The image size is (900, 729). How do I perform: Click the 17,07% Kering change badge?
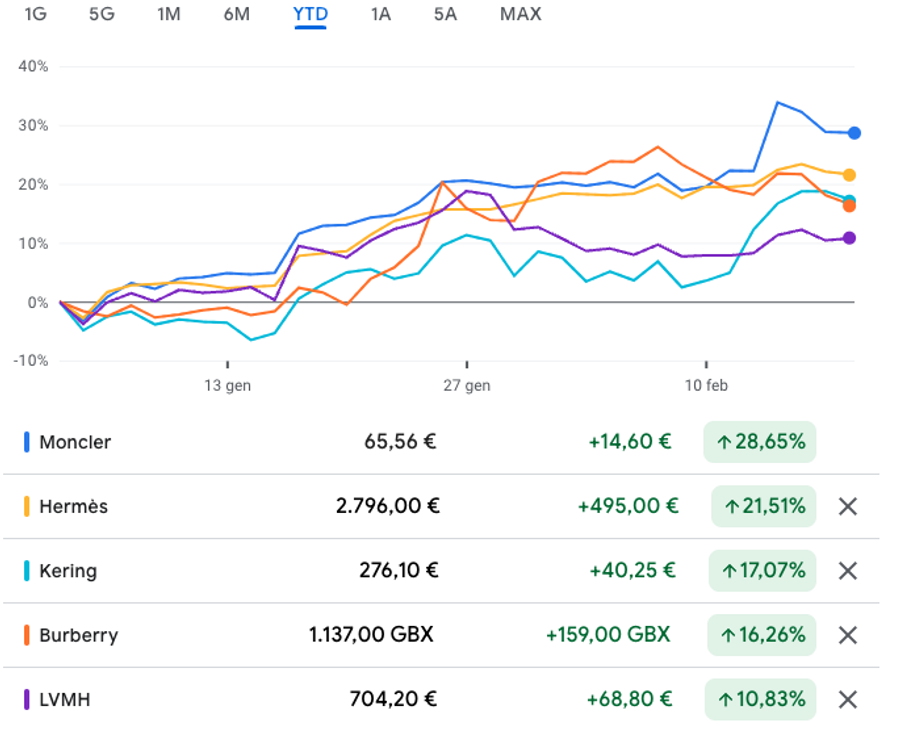tap(762, 570)
